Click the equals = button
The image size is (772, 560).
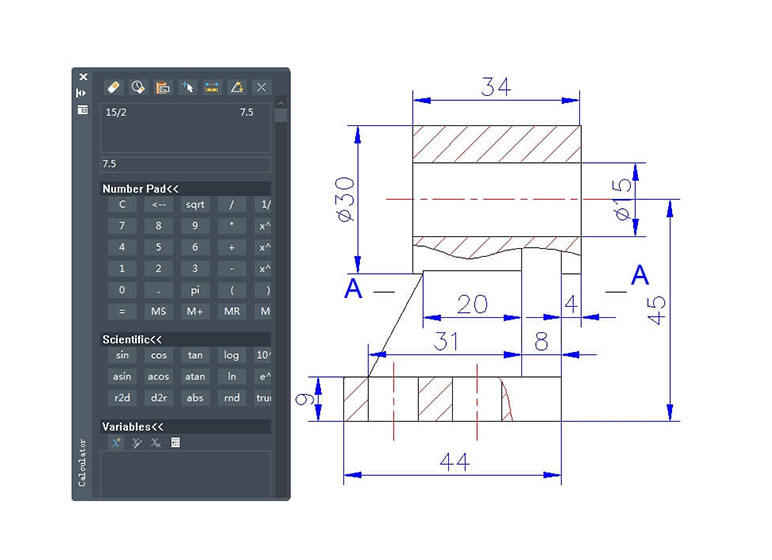coord(122,311)
